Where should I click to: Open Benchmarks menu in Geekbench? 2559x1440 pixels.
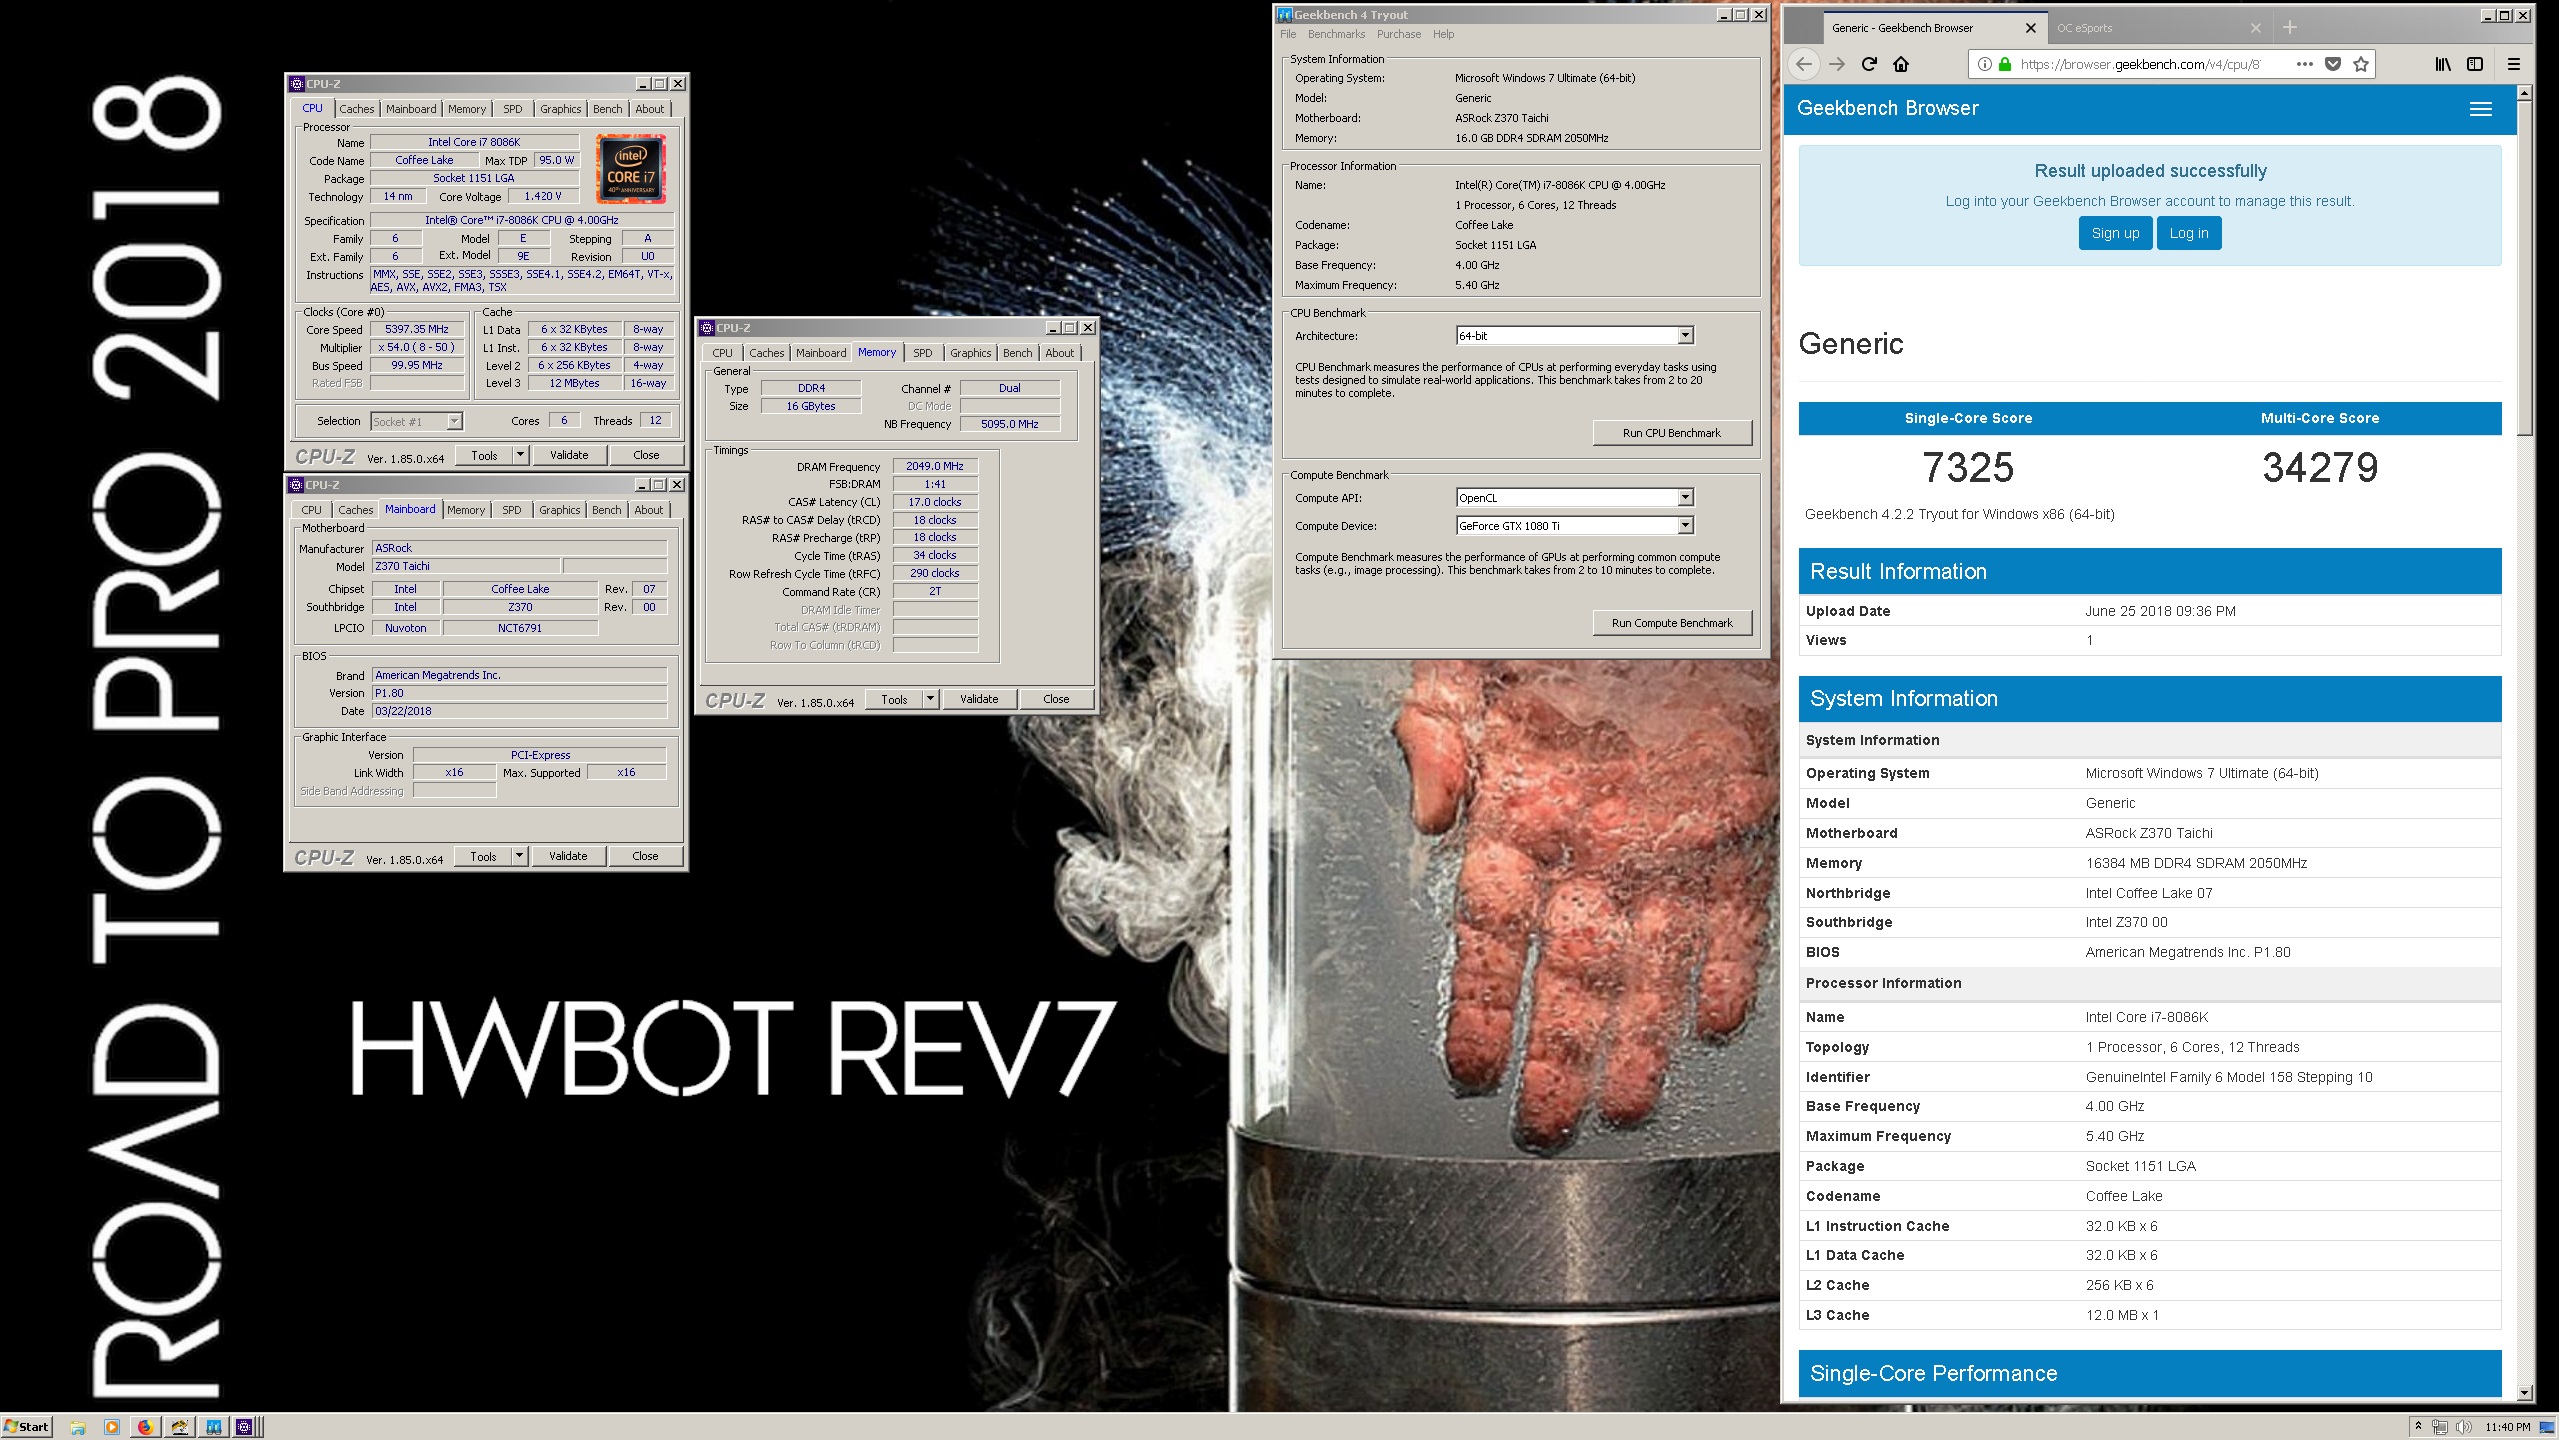(x=1336, y=34)
